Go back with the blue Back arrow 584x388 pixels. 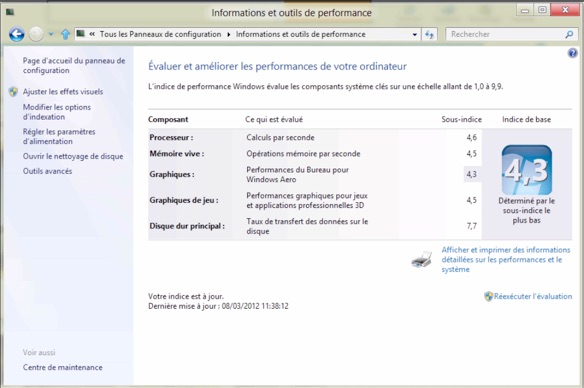(x=17, y=35)
